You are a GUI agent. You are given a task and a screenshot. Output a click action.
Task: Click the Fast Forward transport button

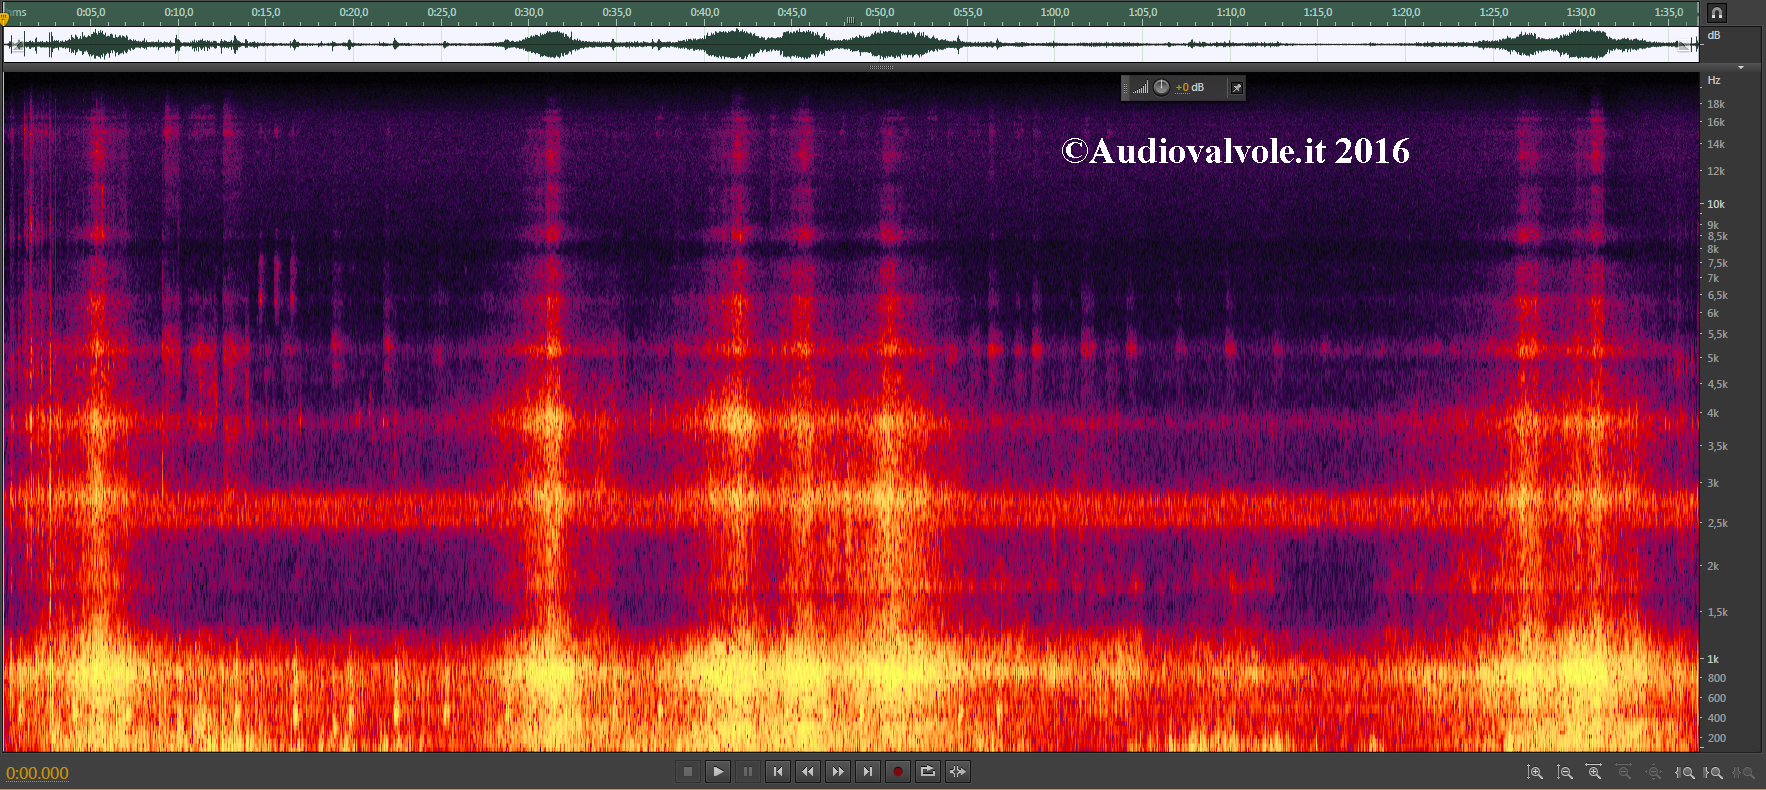pyautogui.click(x=838, y=771)
